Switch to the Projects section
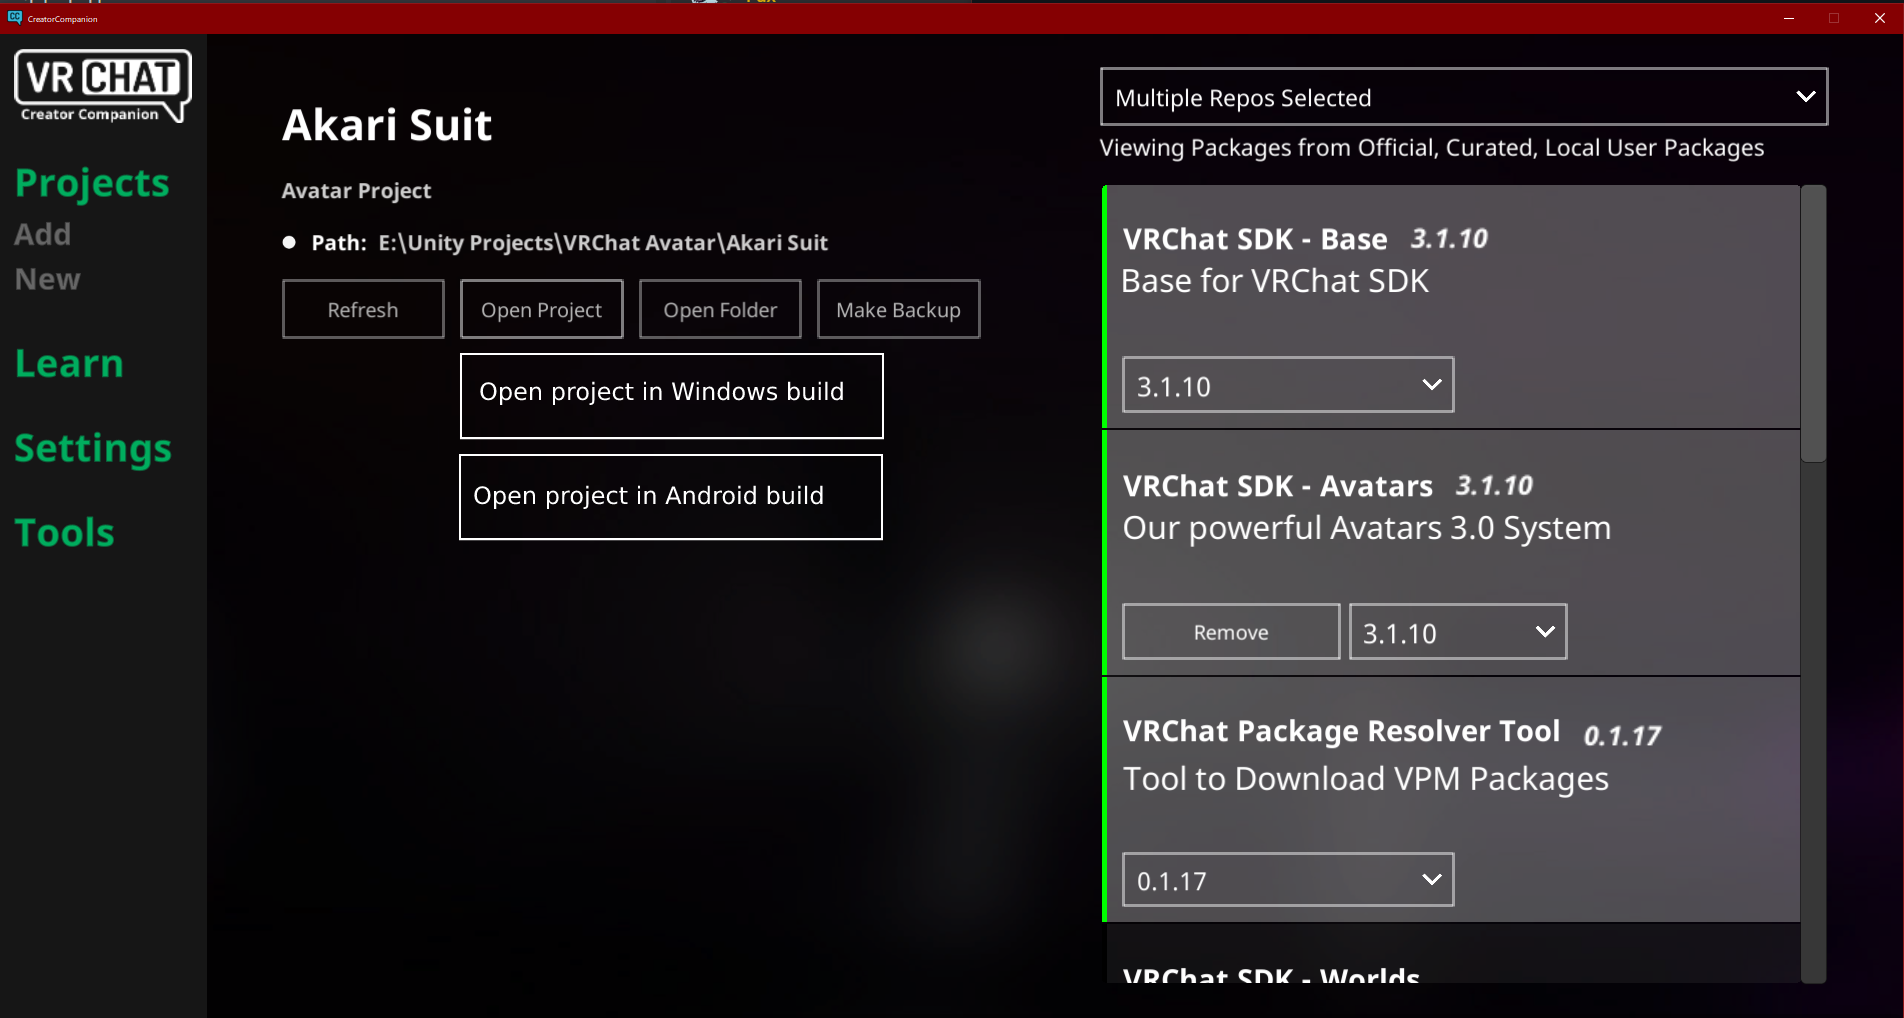This screenshot has width=1904, height=1018. (x=91, y=183)
